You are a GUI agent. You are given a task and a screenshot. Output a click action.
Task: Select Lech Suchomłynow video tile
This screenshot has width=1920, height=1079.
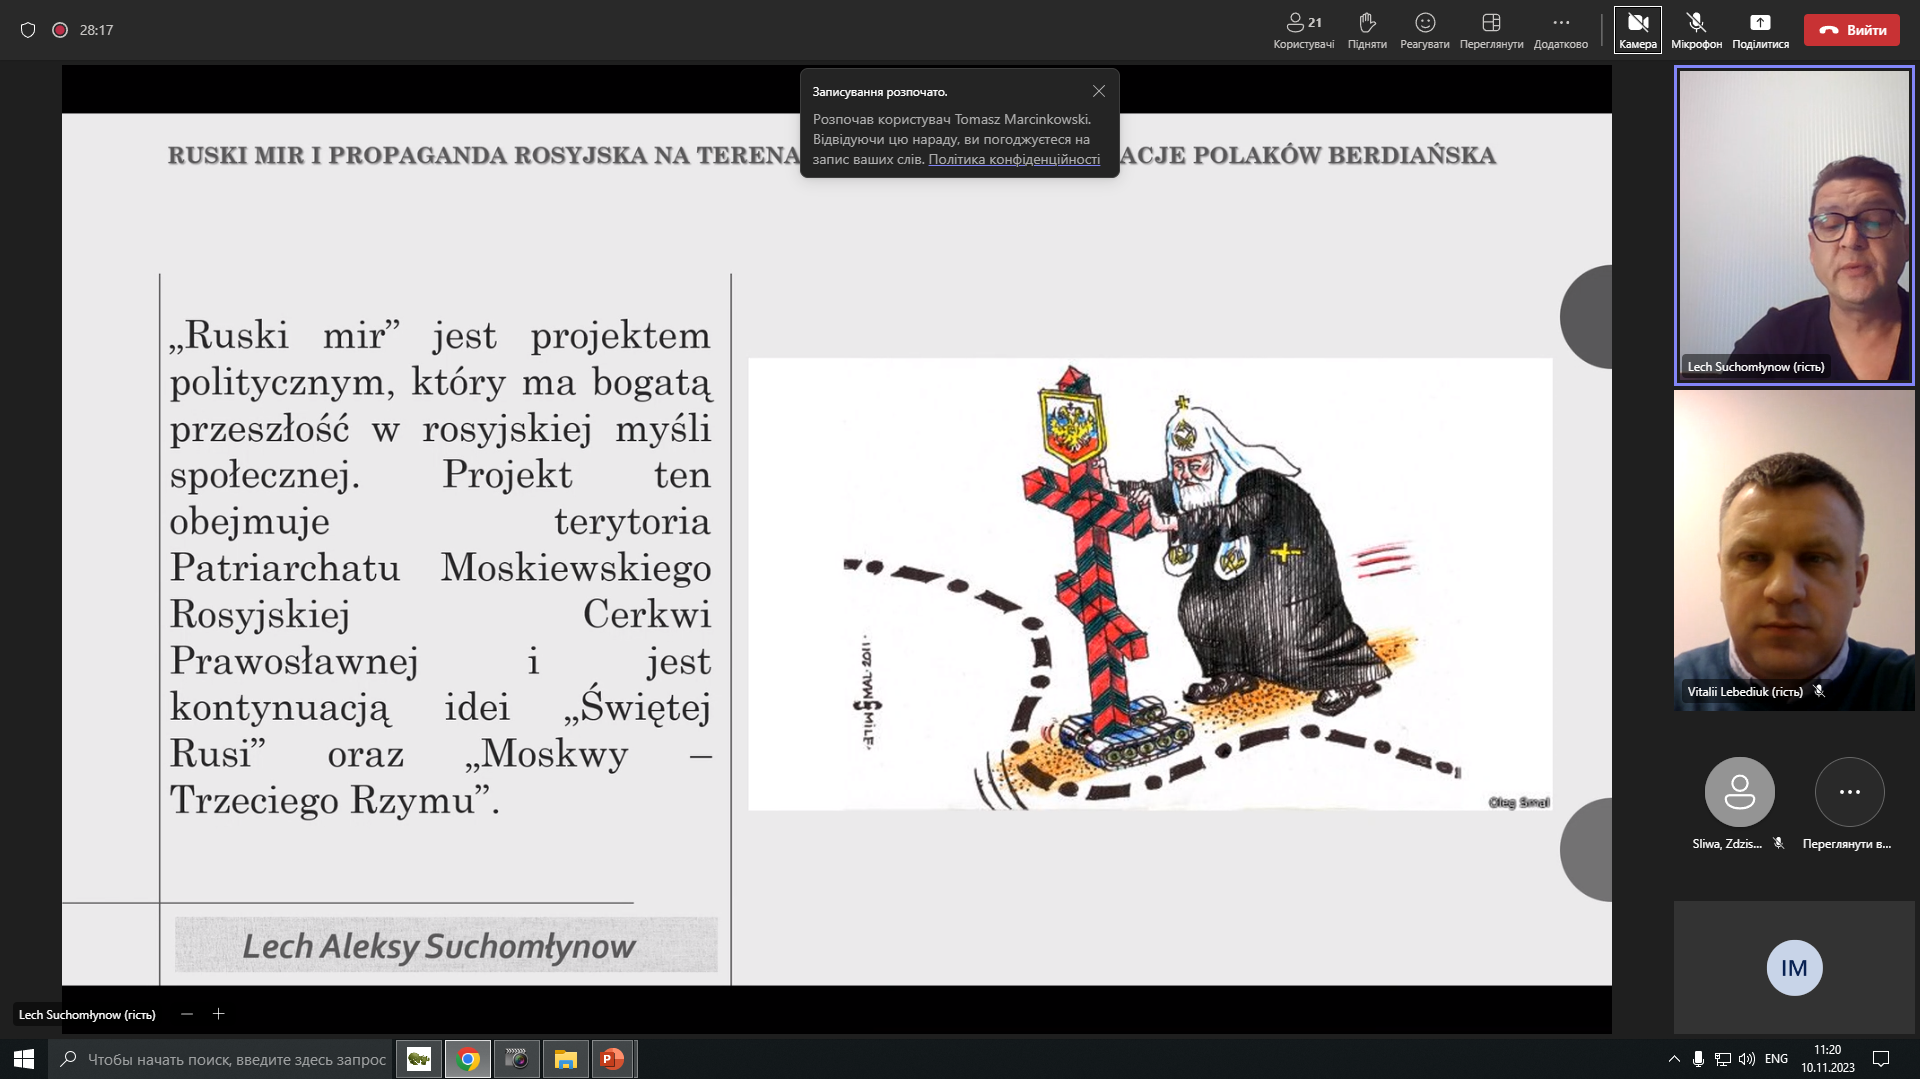click(x=1794, y=226)
